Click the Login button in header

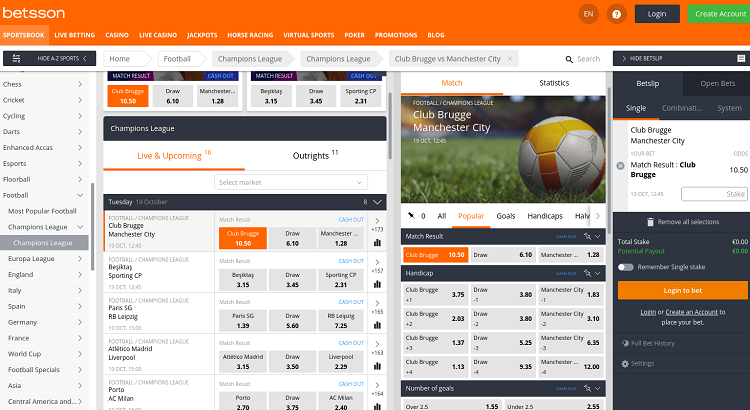657,14
